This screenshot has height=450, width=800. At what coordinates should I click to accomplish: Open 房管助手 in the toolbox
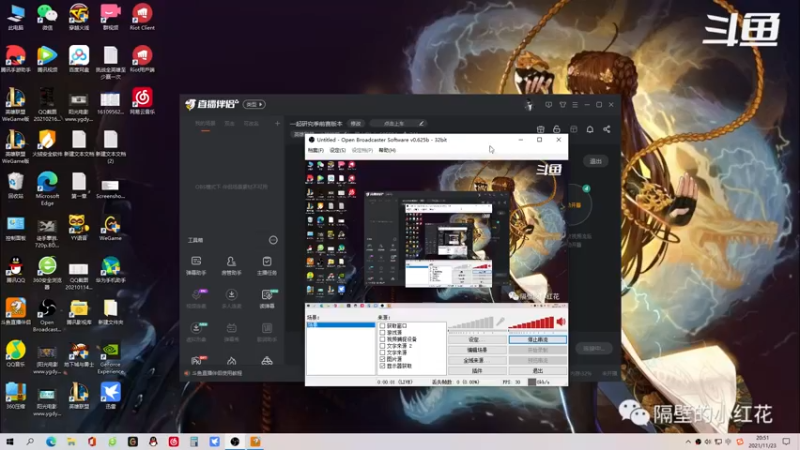click(x=231, y=266)
